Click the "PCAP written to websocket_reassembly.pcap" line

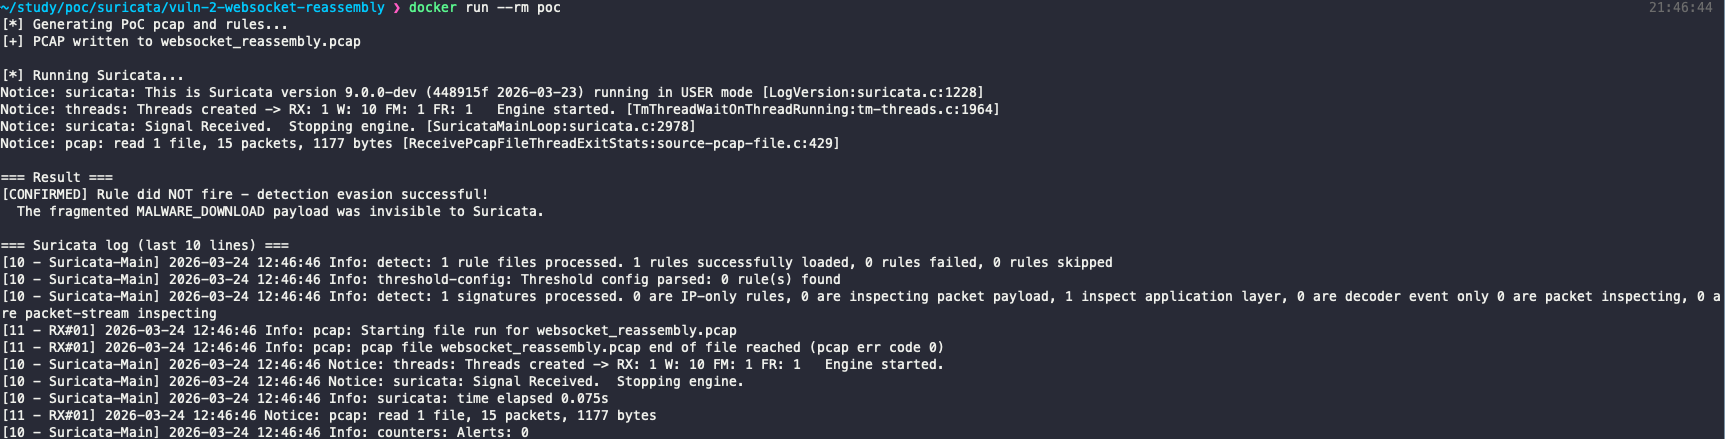coord(196,42)
